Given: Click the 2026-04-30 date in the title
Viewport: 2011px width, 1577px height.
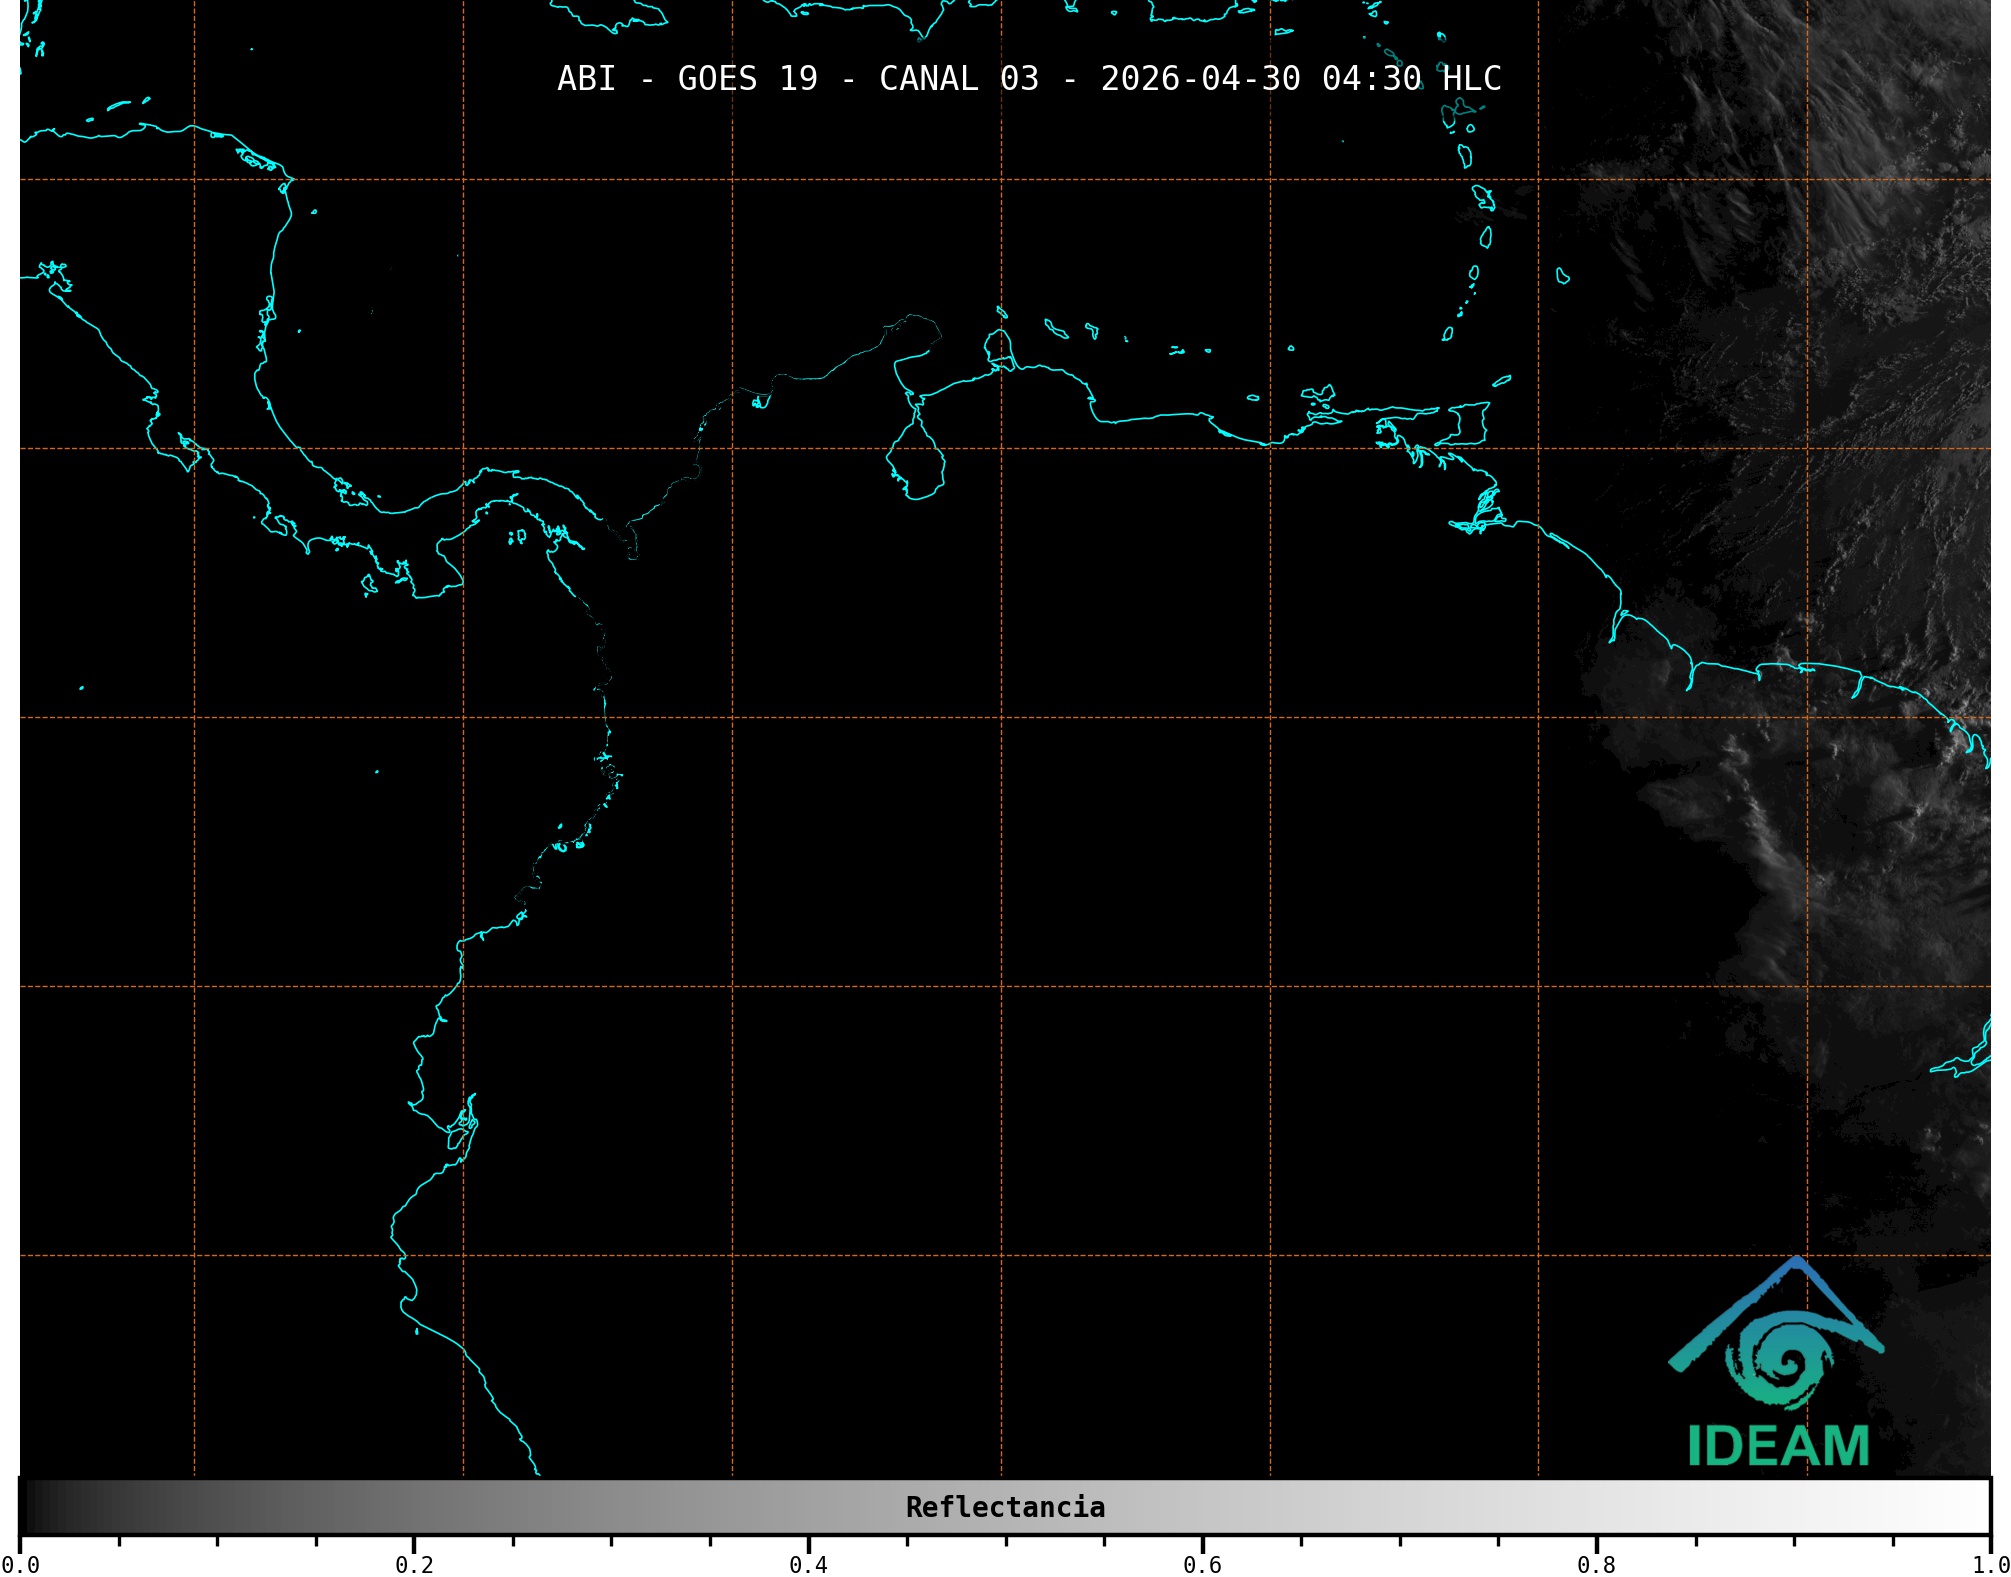Looking at the screenshot, I should coord(1200,79).
